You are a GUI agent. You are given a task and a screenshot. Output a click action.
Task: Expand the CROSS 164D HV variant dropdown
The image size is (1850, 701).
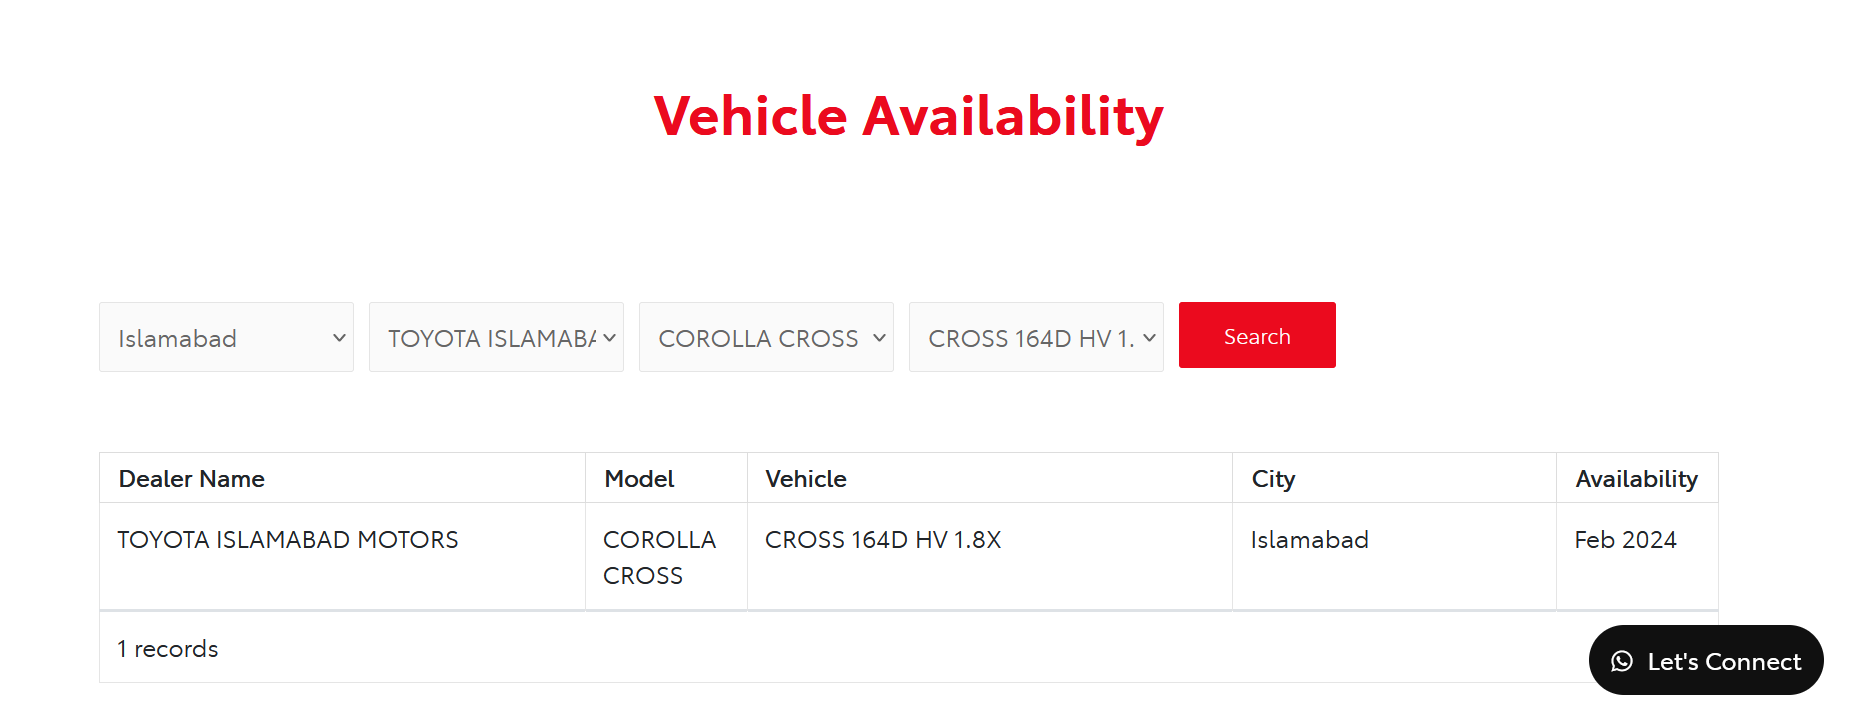[x=1036, y=337]
